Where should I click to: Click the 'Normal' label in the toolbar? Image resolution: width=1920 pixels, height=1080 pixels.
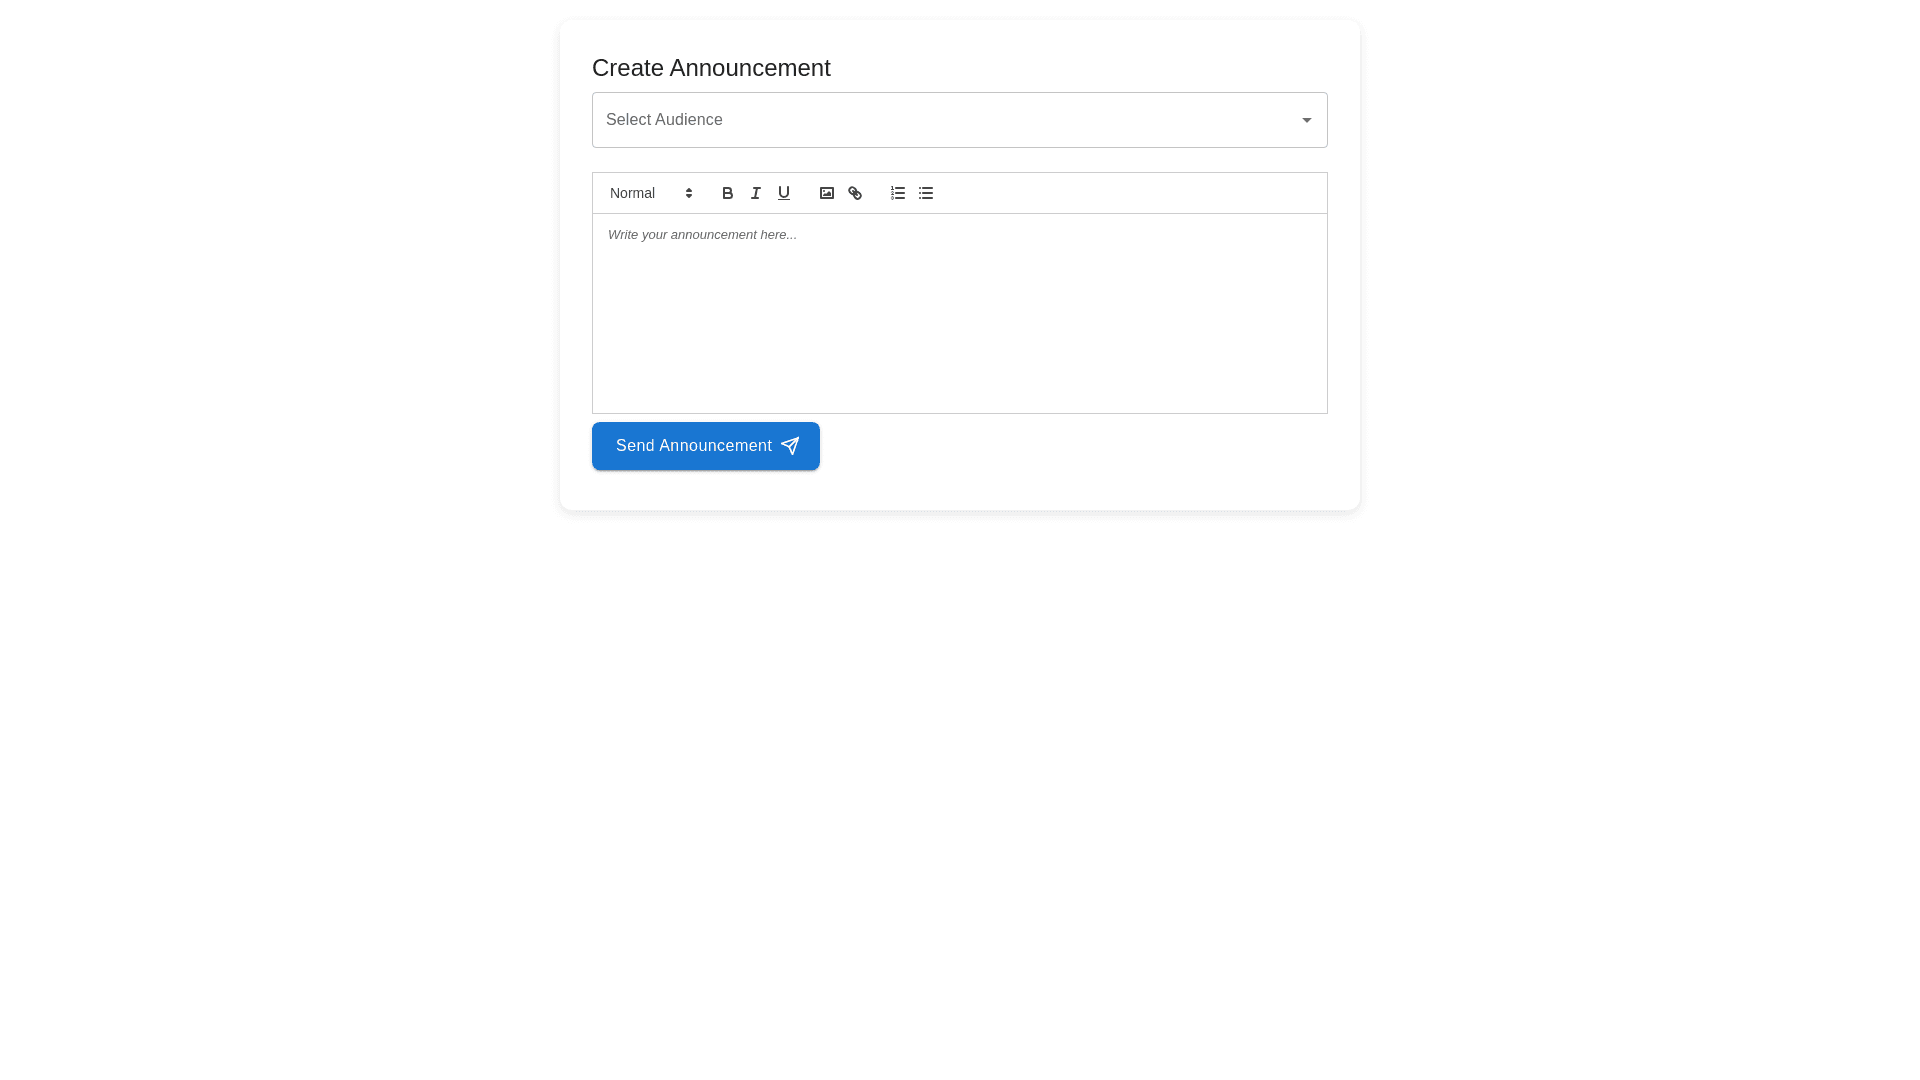point(632,193)
